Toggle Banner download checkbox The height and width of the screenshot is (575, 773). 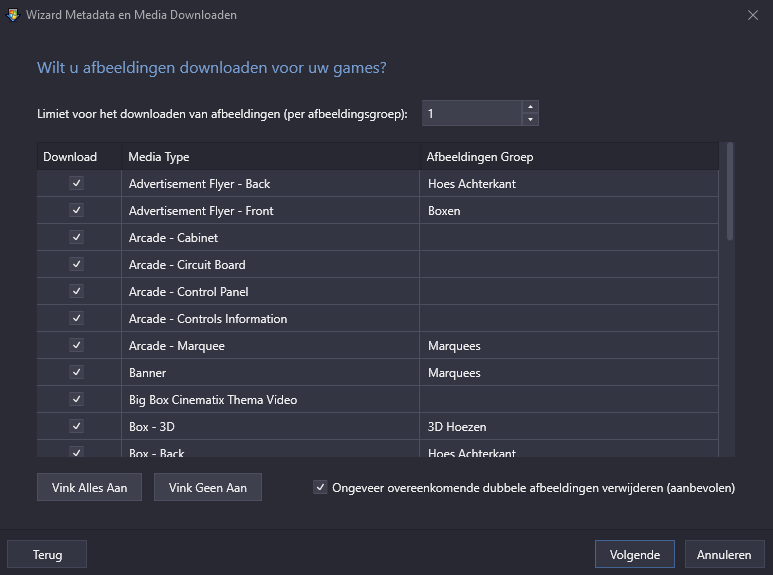coord(76,372)
